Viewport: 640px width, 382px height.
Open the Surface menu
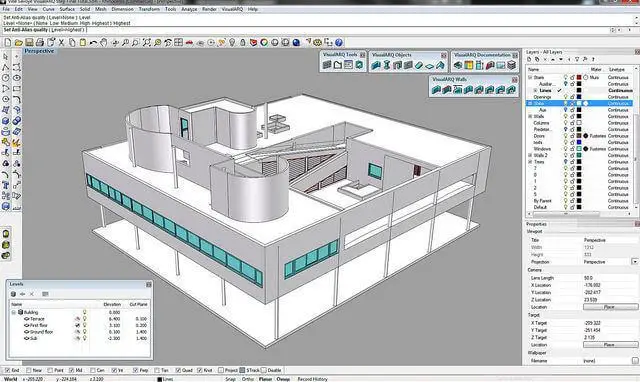pos(67,9)
